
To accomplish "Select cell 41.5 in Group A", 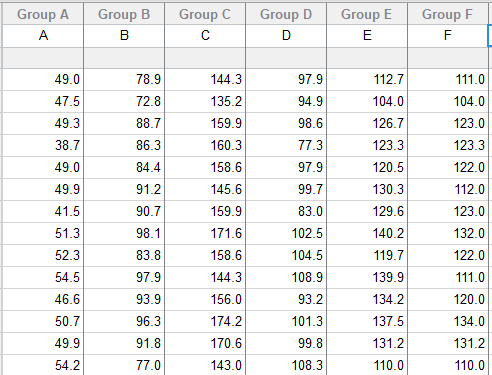I will 43,211.
